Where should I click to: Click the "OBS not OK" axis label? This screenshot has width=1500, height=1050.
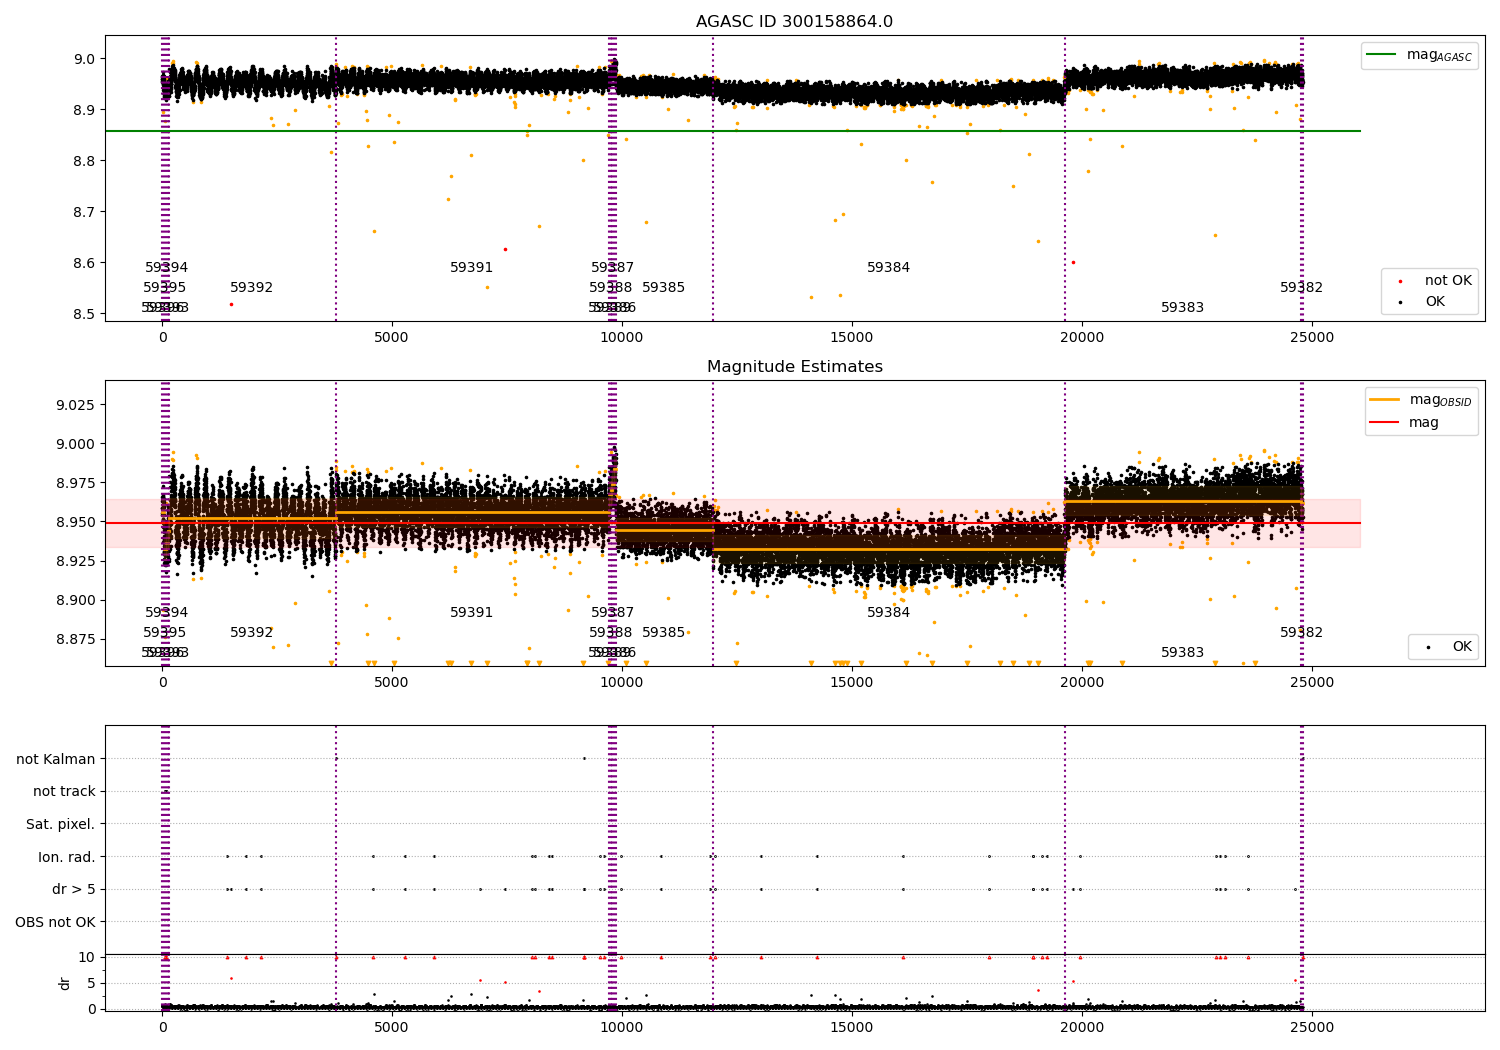(56, 922)
